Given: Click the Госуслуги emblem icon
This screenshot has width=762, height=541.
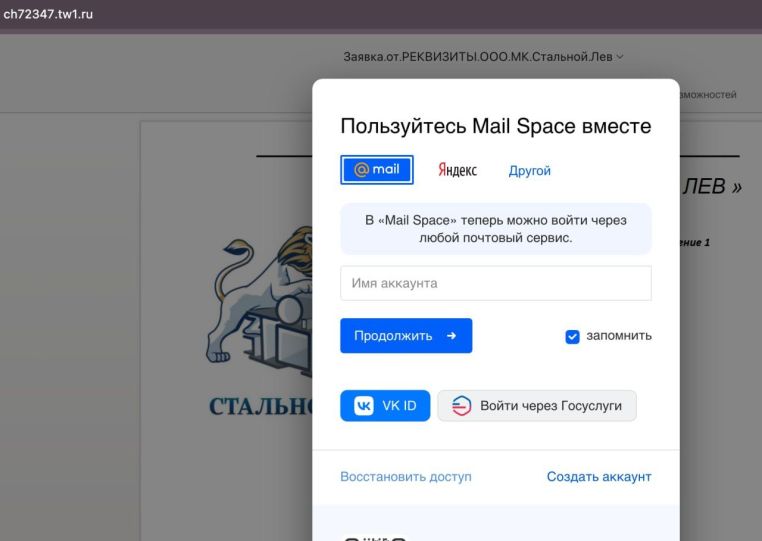Looking at the screenshot, I should click(460, 406).
